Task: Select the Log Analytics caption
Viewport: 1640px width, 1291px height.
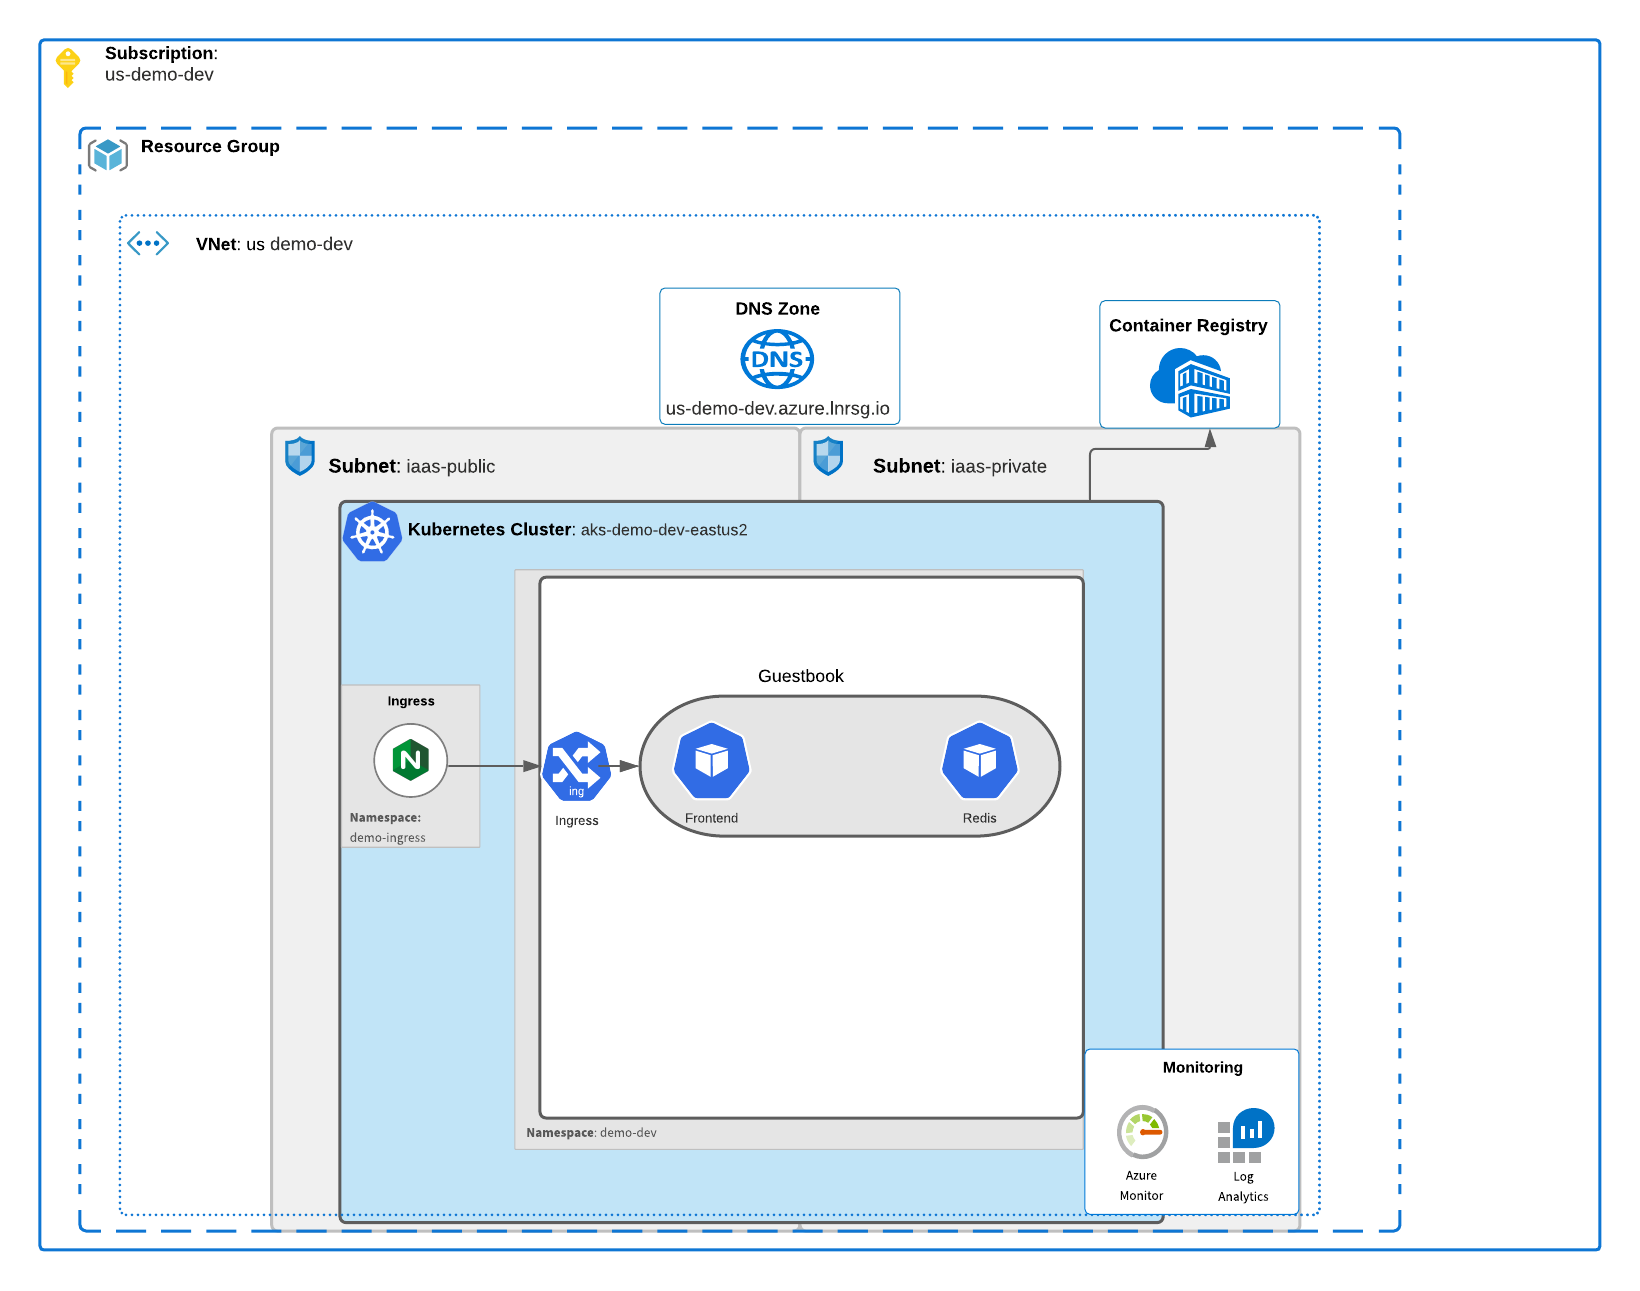Action: [1243, 1187]
